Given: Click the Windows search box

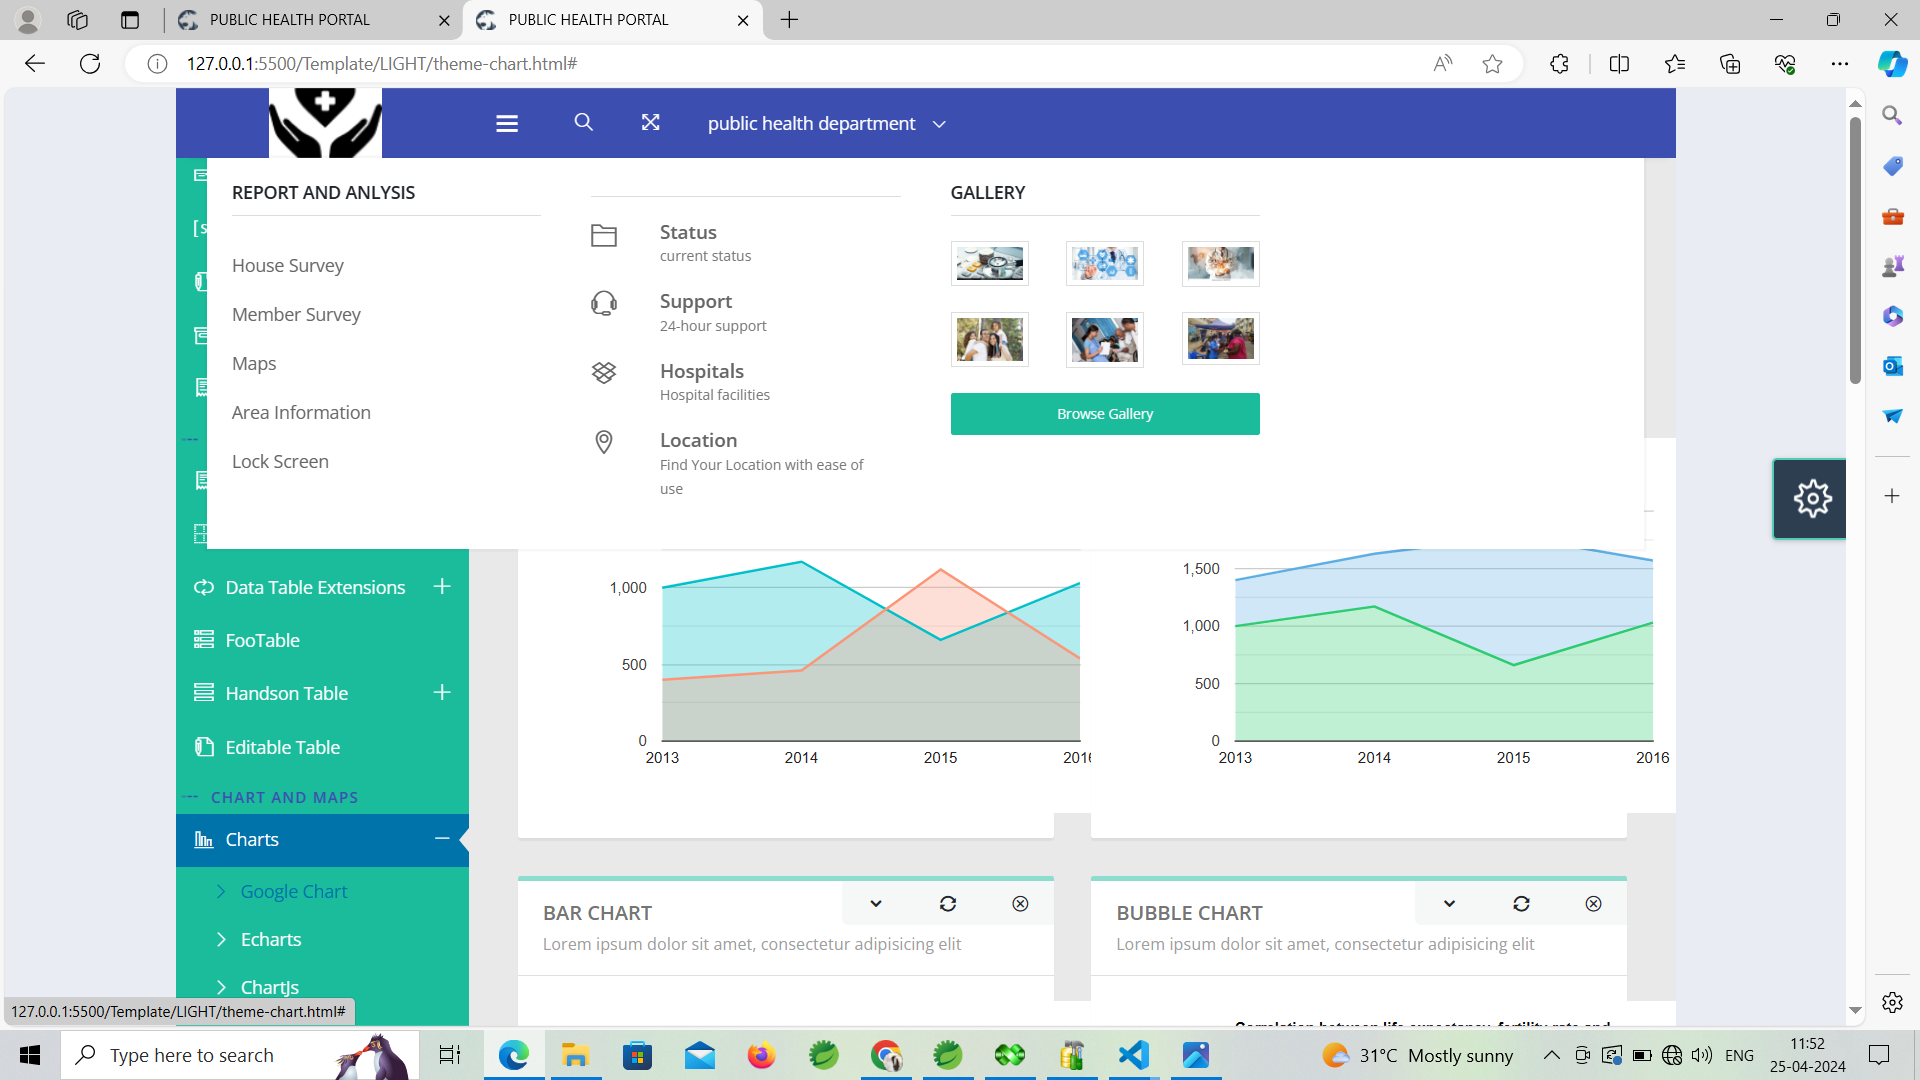Looking at the screenshot, I should coord(240,1055).
